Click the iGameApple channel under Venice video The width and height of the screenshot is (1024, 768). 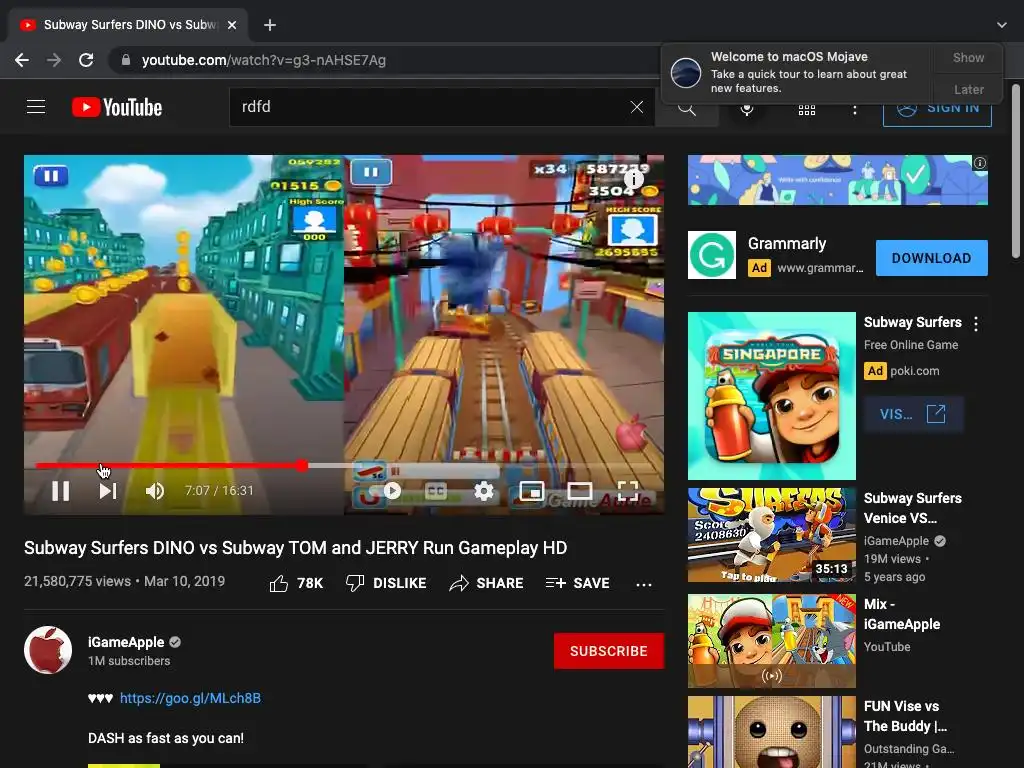coord(896,541)
